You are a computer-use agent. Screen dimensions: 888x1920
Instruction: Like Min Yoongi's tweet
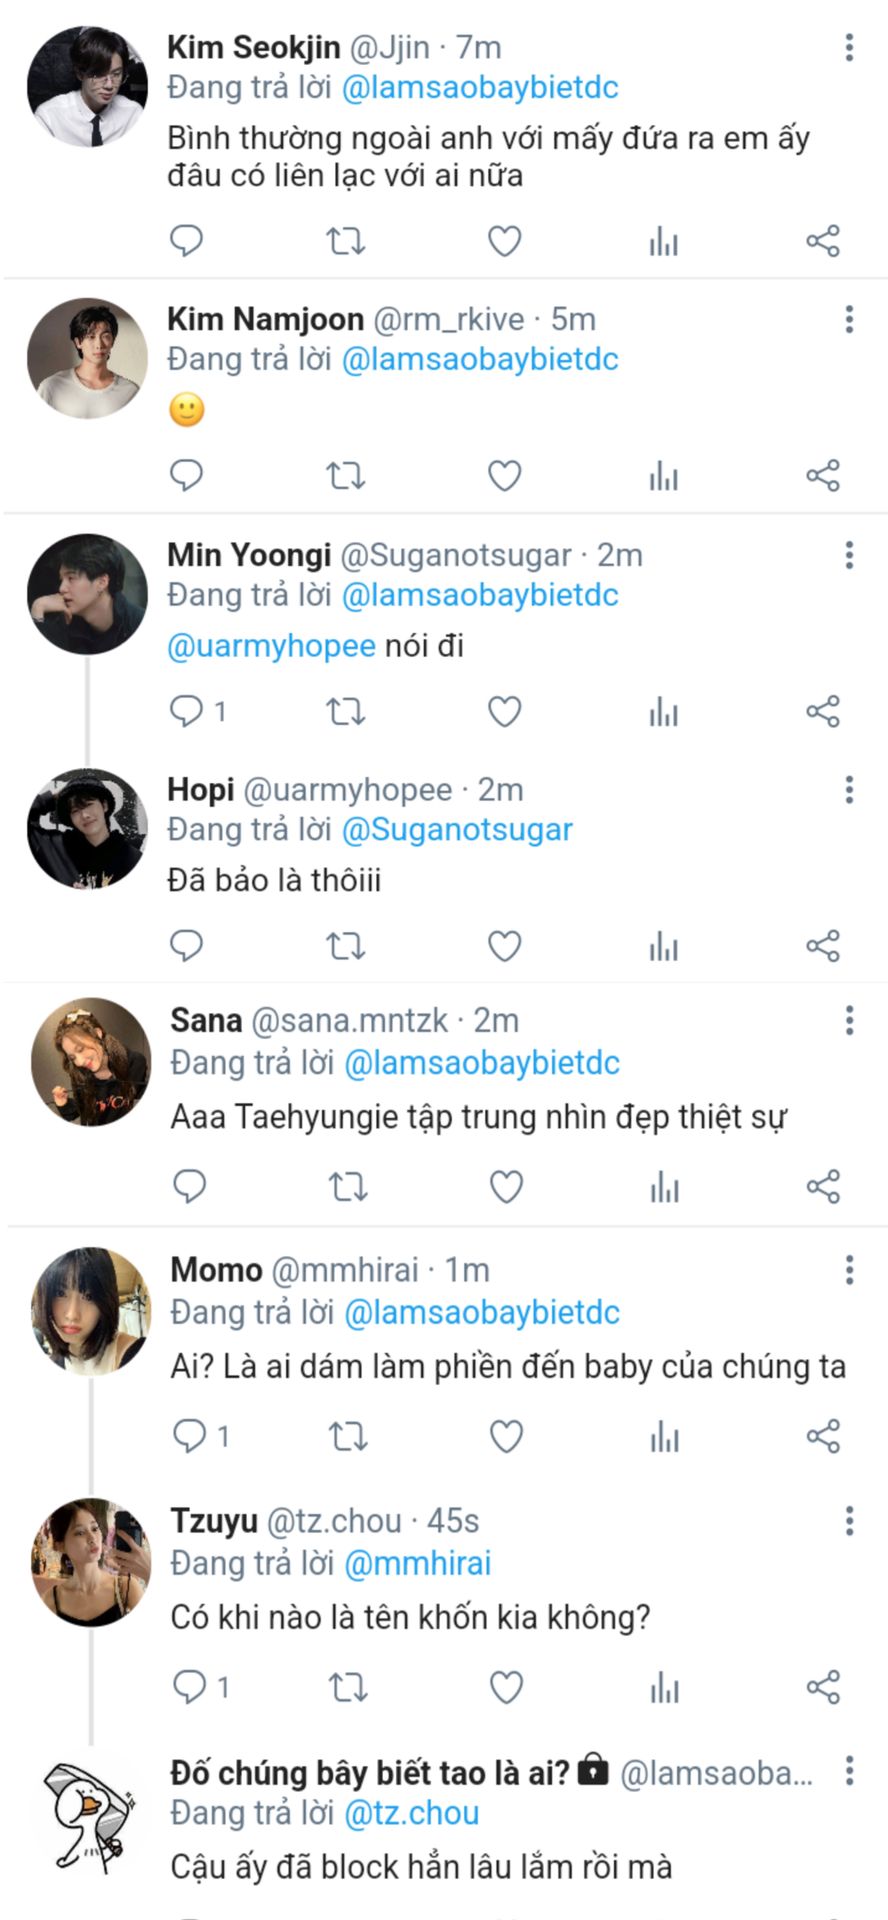coord(504,712)
